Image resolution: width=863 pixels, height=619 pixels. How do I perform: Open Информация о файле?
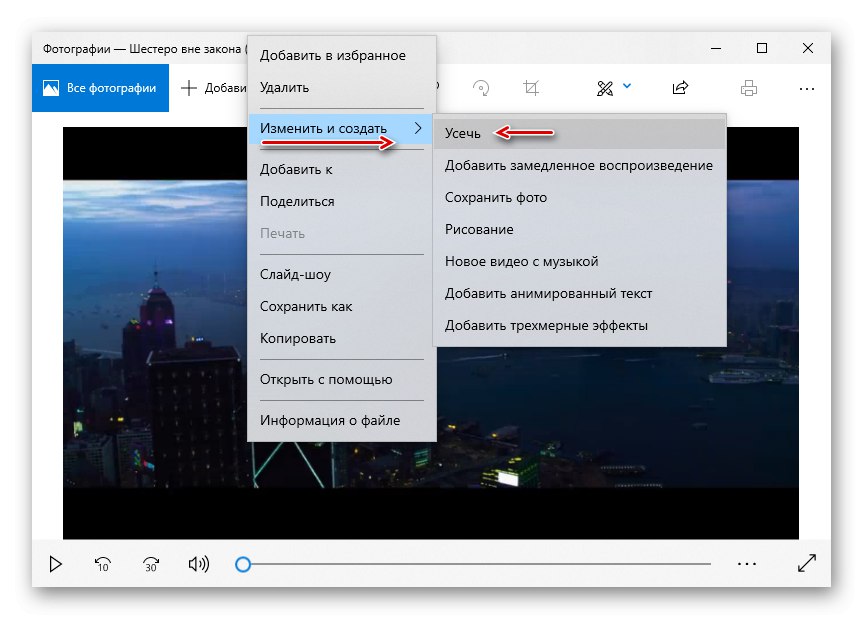tap(342, 420)
